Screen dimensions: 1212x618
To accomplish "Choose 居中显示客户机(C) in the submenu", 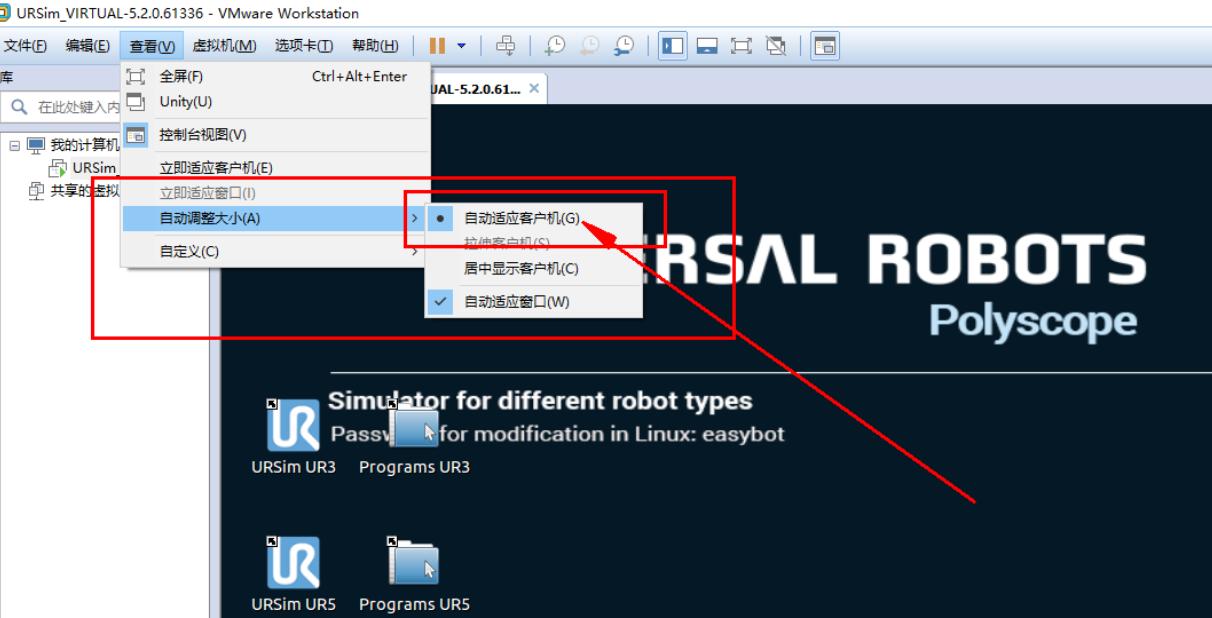I will [533, 268].
